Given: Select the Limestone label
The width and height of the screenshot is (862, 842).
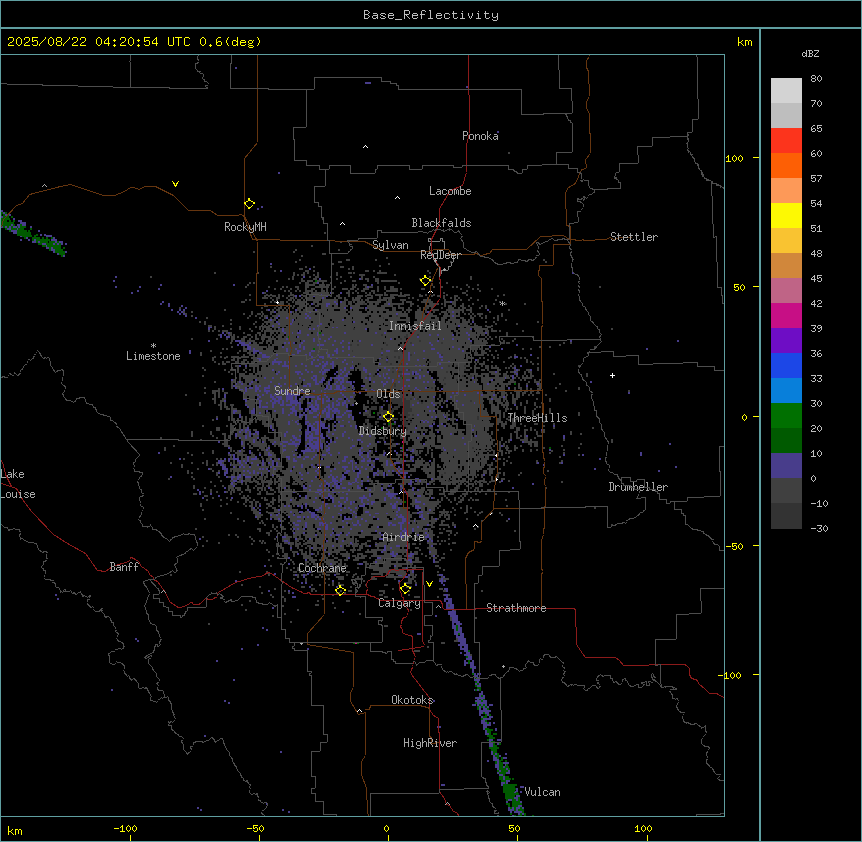Looking at the screenshot, I should pyautogui.click(x=153, y=356).
